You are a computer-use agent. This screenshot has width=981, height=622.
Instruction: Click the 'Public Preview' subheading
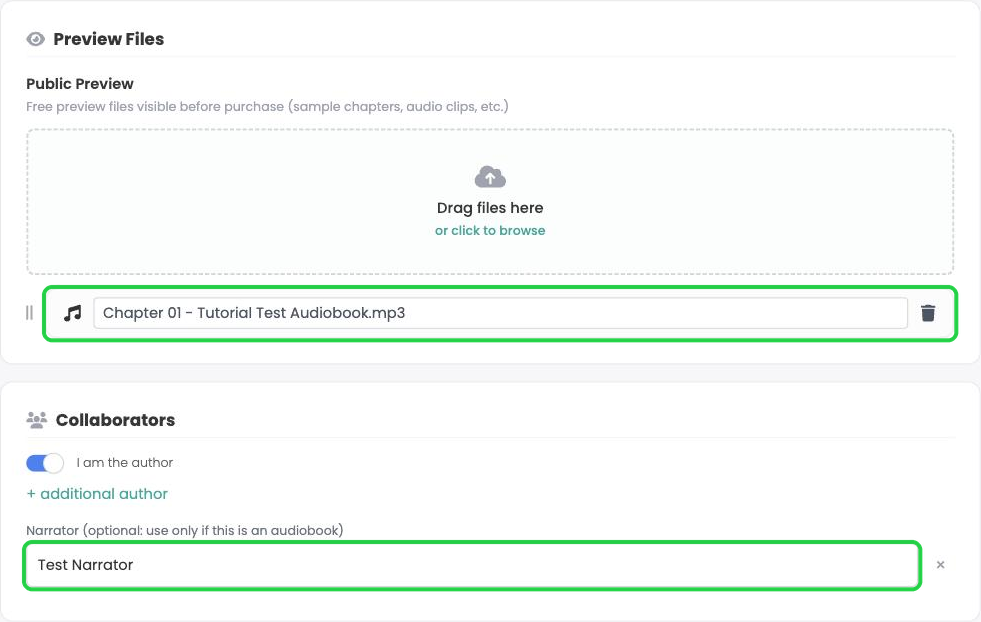(79, 84)
